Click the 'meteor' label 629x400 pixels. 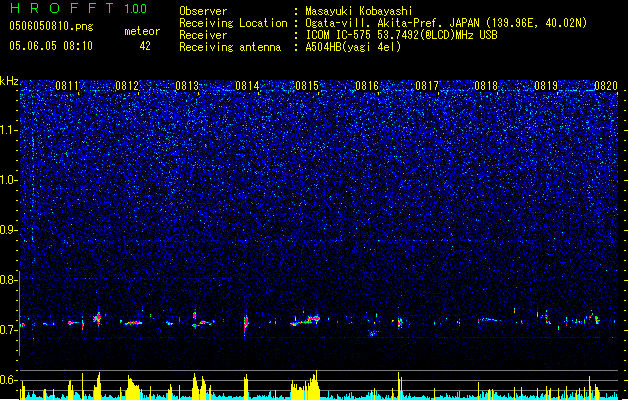(142, 31)
